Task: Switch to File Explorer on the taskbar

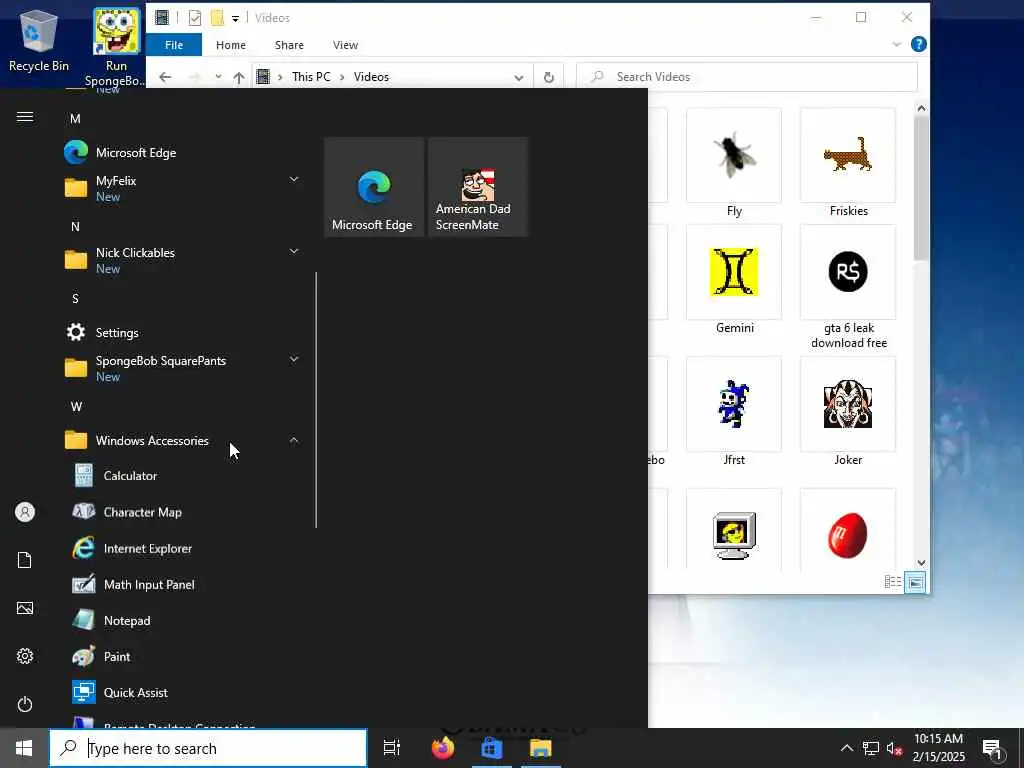Action: coord(541,748)
